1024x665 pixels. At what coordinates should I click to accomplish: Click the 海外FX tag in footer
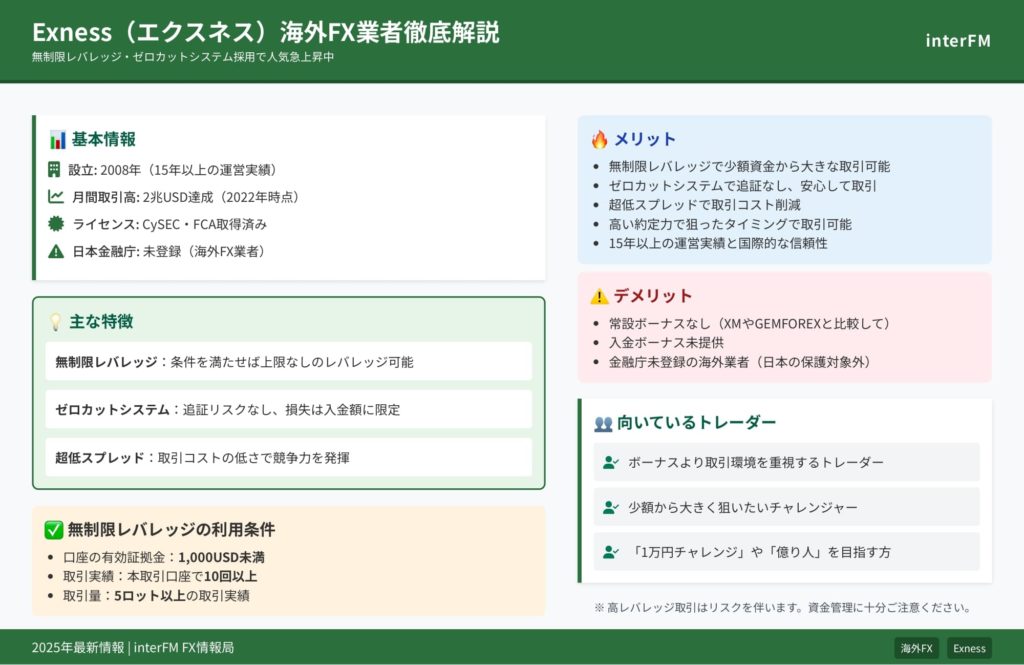coord(916,648)
